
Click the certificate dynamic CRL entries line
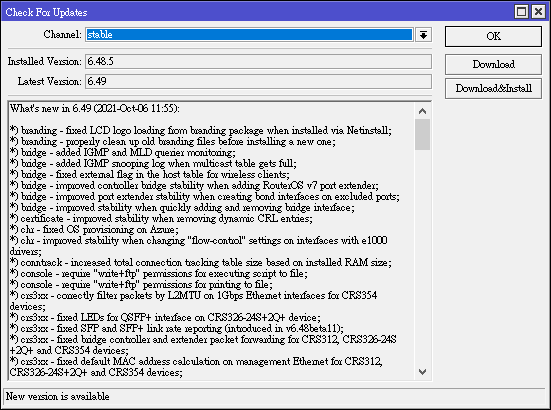click(x=161, y=219)
